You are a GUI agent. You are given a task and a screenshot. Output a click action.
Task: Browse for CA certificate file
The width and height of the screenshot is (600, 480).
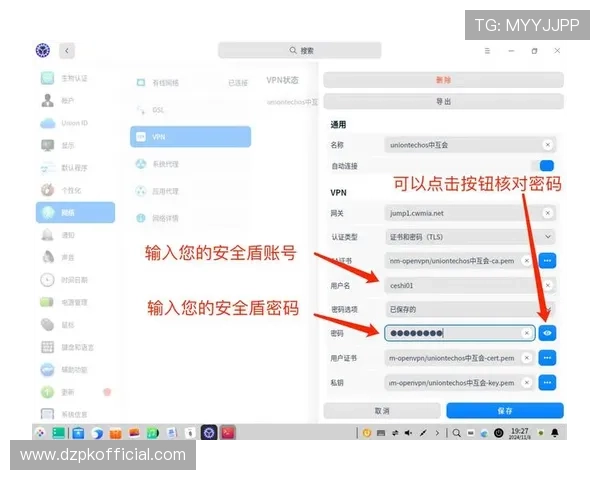(x=547, y=261)
